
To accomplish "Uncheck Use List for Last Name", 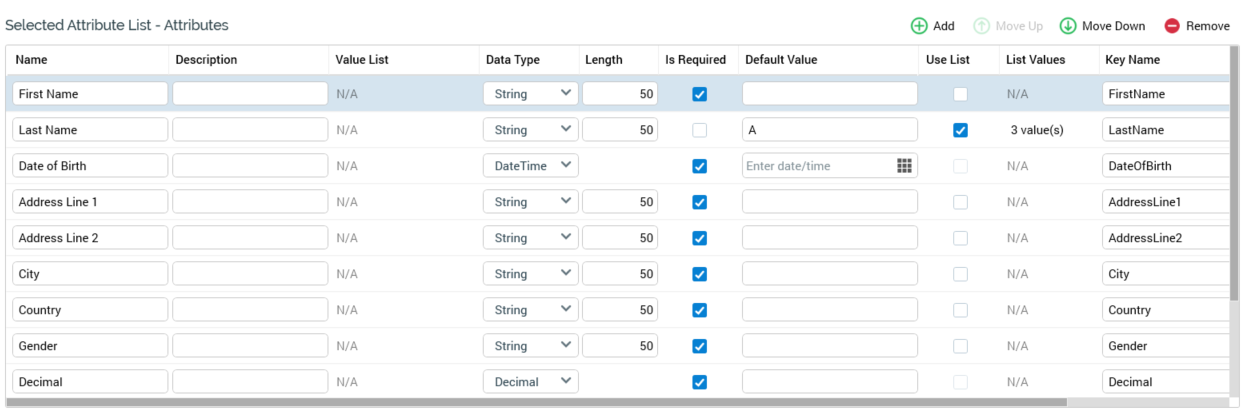I will [x=960, y=130].
